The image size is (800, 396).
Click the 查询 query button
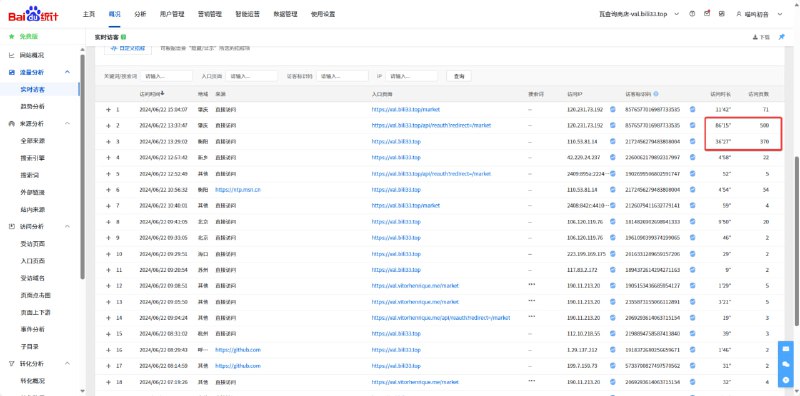pos(459,76)
